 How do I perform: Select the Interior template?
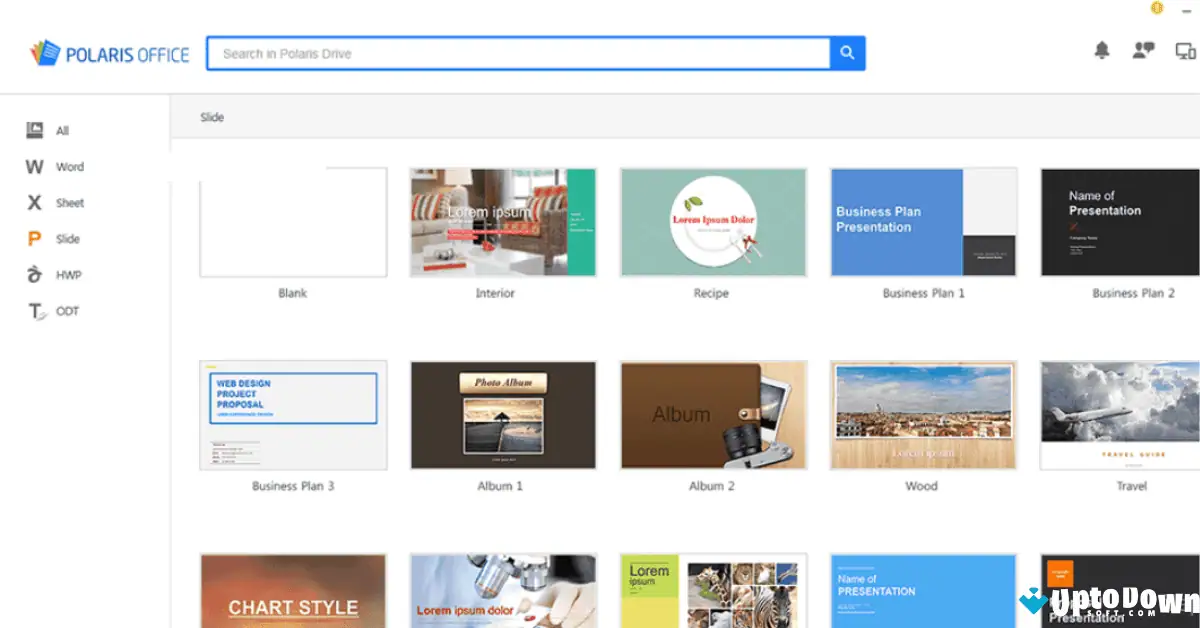pos(502,221)
